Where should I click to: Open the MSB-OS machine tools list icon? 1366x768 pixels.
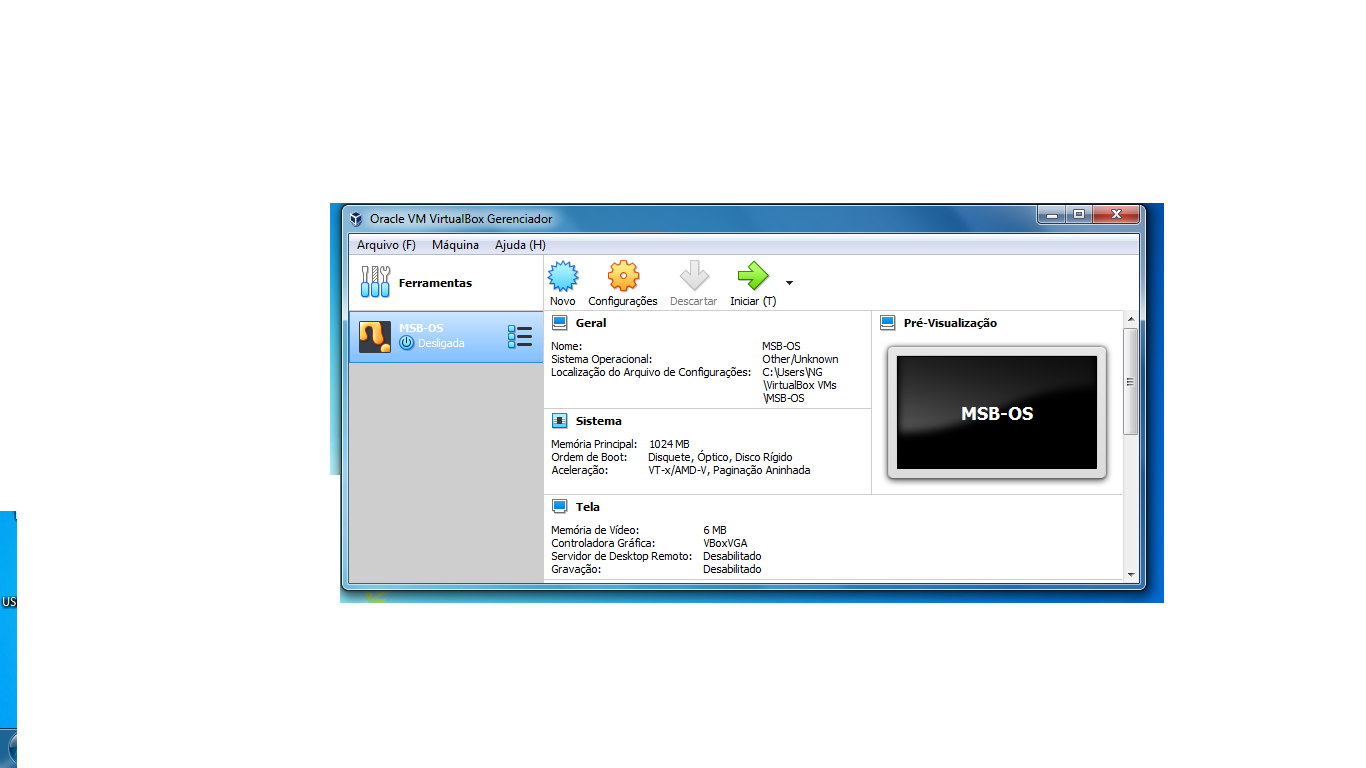(x=519, y=337)
